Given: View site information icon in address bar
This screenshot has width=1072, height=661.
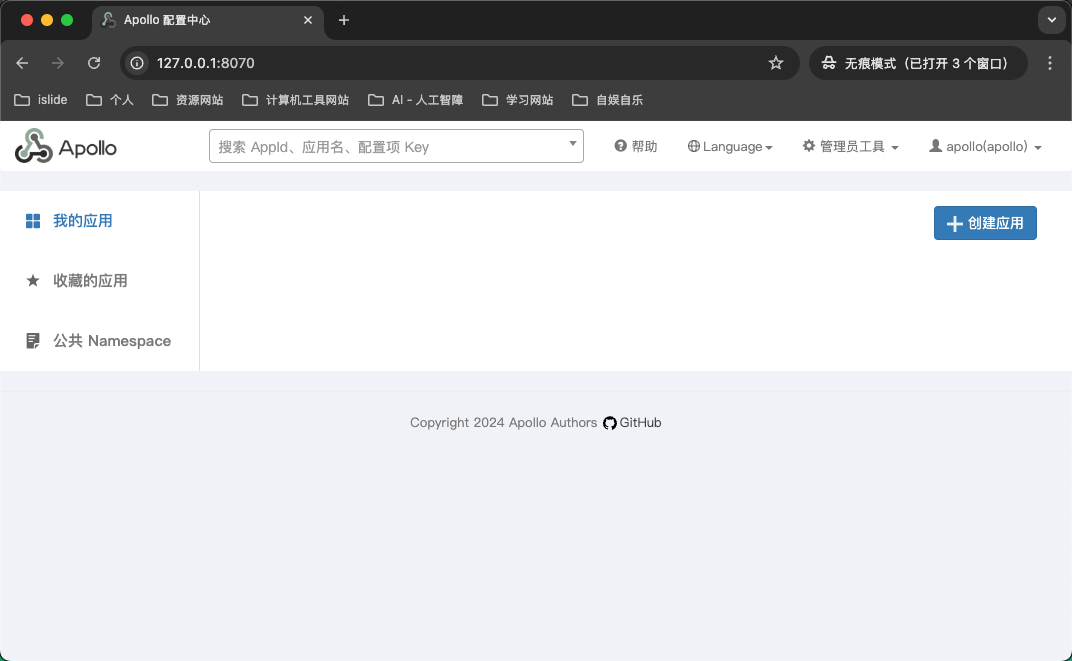Looking at the screenshot, I should tap(138, 63).
